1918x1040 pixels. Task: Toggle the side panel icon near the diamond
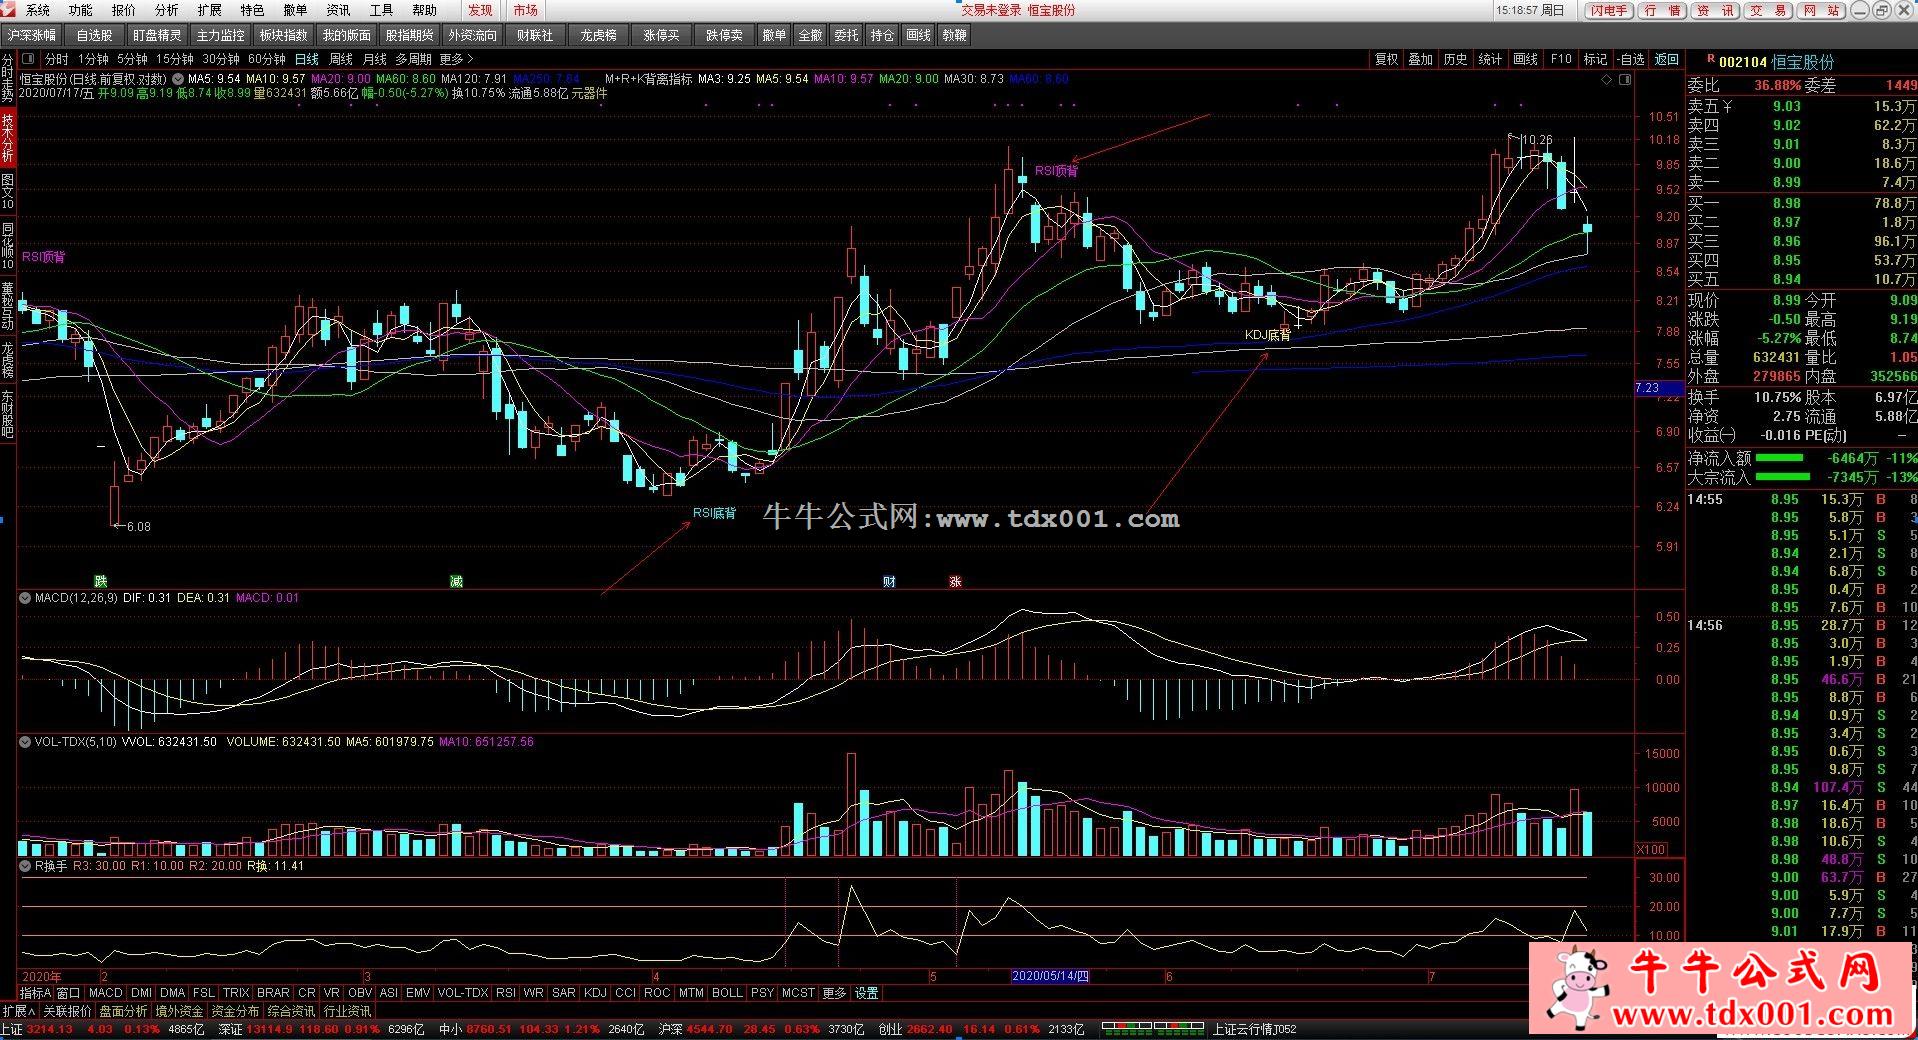1623,79
